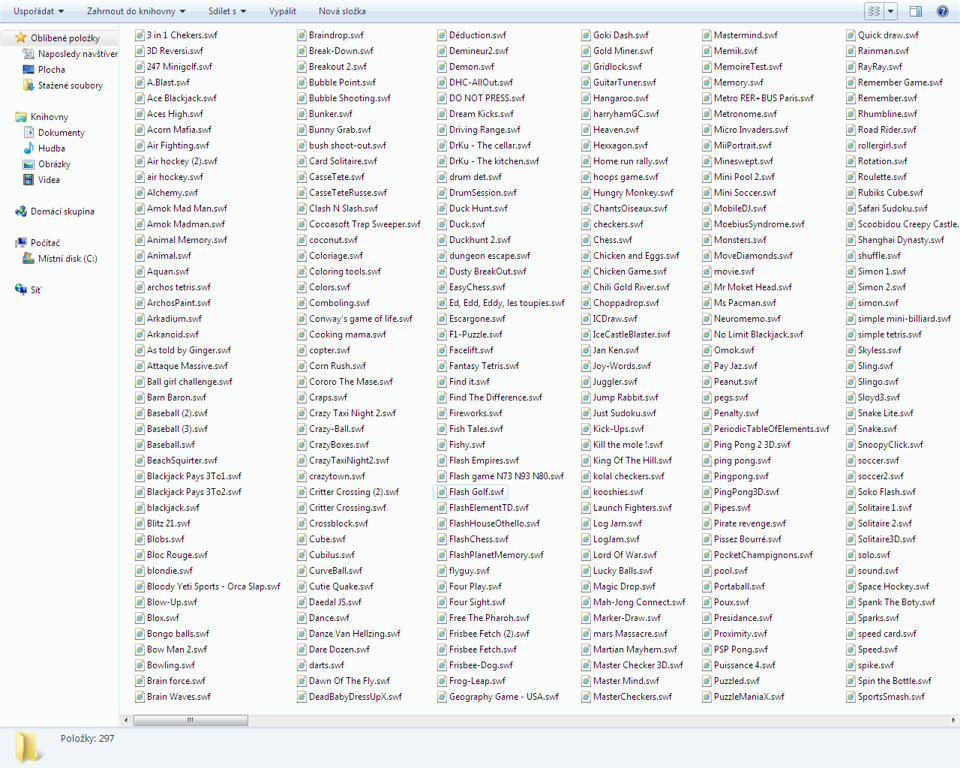Open the Sdílet s dropdown

(227, 11)
